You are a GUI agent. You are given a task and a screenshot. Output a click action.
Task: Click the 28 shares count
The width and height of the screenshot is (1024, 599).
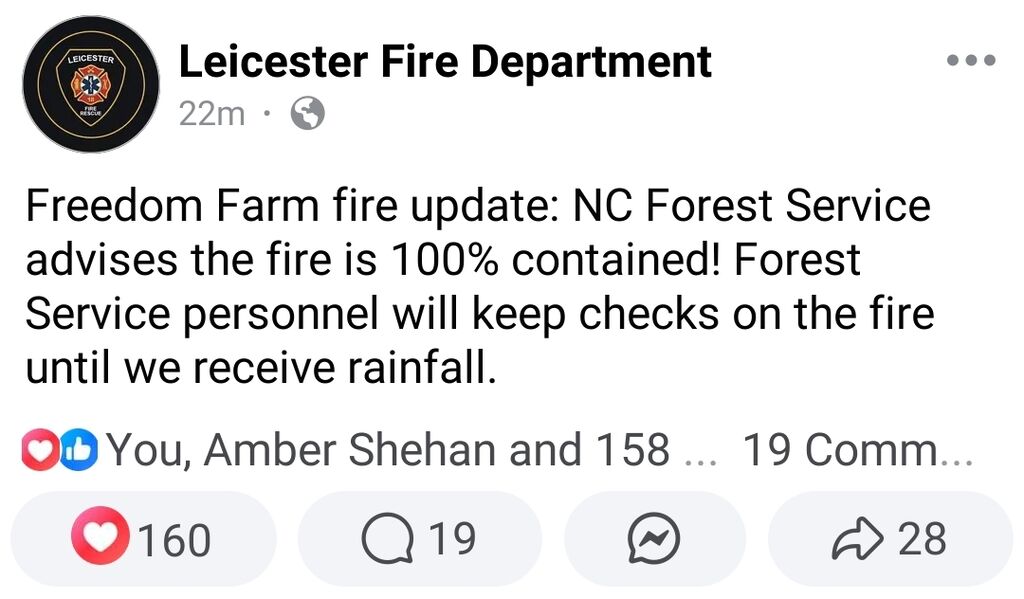[x=922, y=538]
